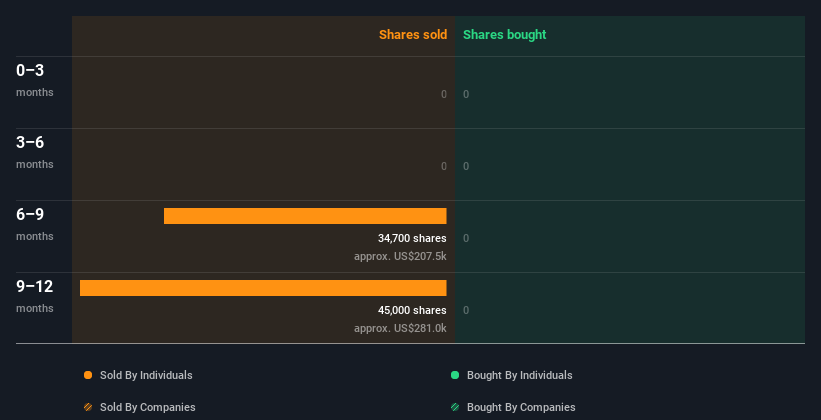Select the orange bar for 9–12 months
The image size is (821, 420).
[263, 288]
